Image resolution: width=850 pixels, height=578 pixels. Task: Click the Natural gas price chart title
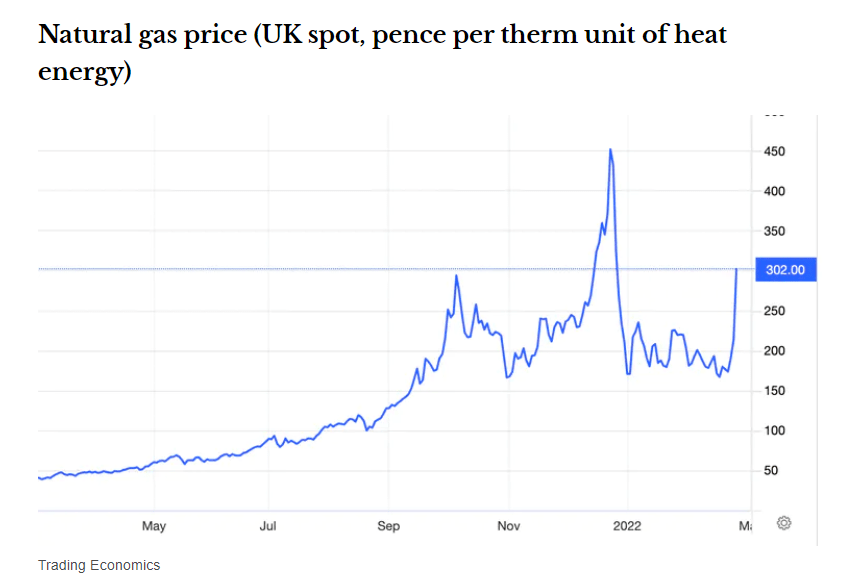382,54
